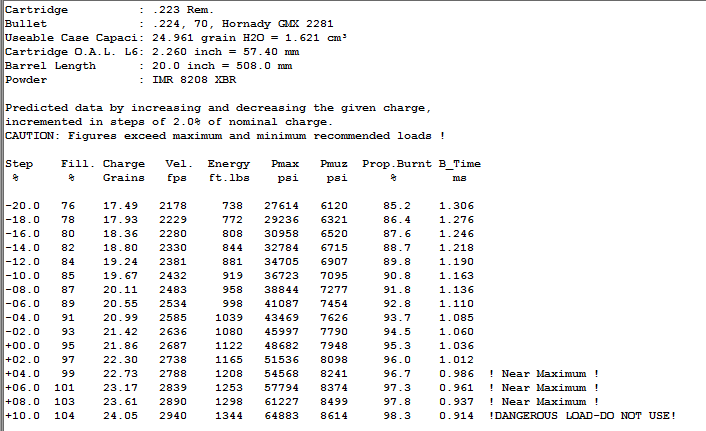Click the 2940 fps velocity value

pyautogui.click(x=173, y=415)
